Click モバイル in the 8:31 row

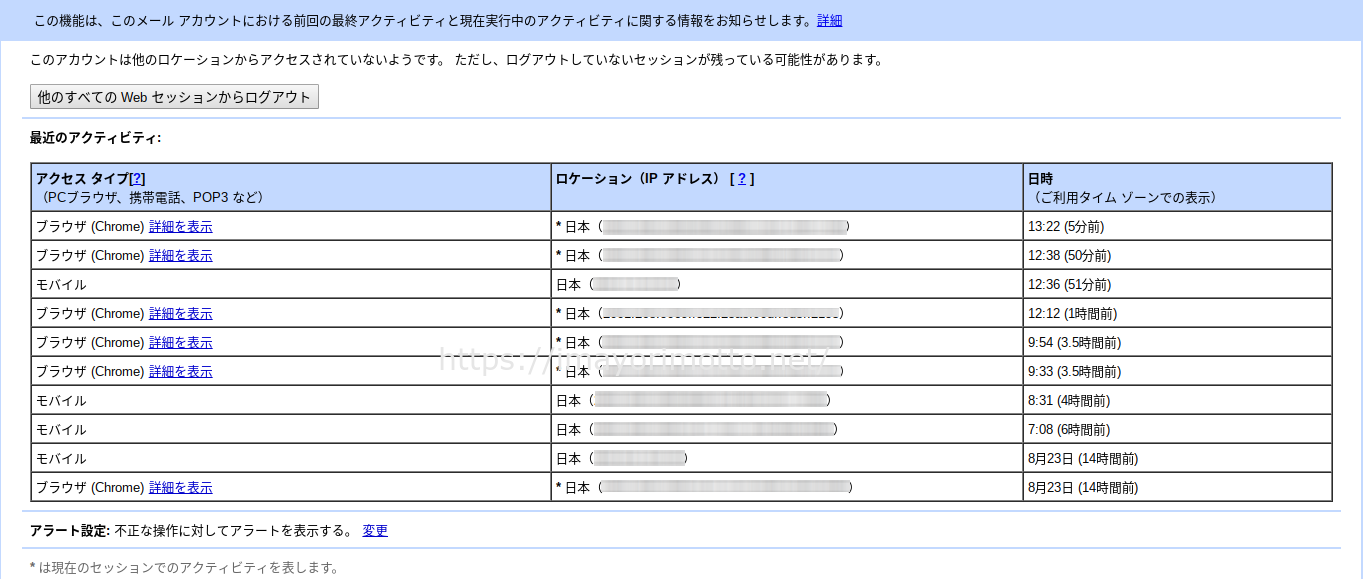point(61,401)
